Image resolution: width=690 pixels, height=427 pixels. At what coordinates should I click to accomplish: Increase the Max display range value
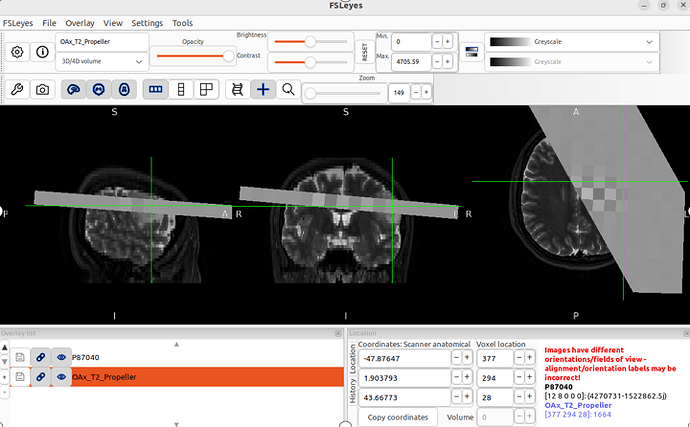click(x=448, y=62)
